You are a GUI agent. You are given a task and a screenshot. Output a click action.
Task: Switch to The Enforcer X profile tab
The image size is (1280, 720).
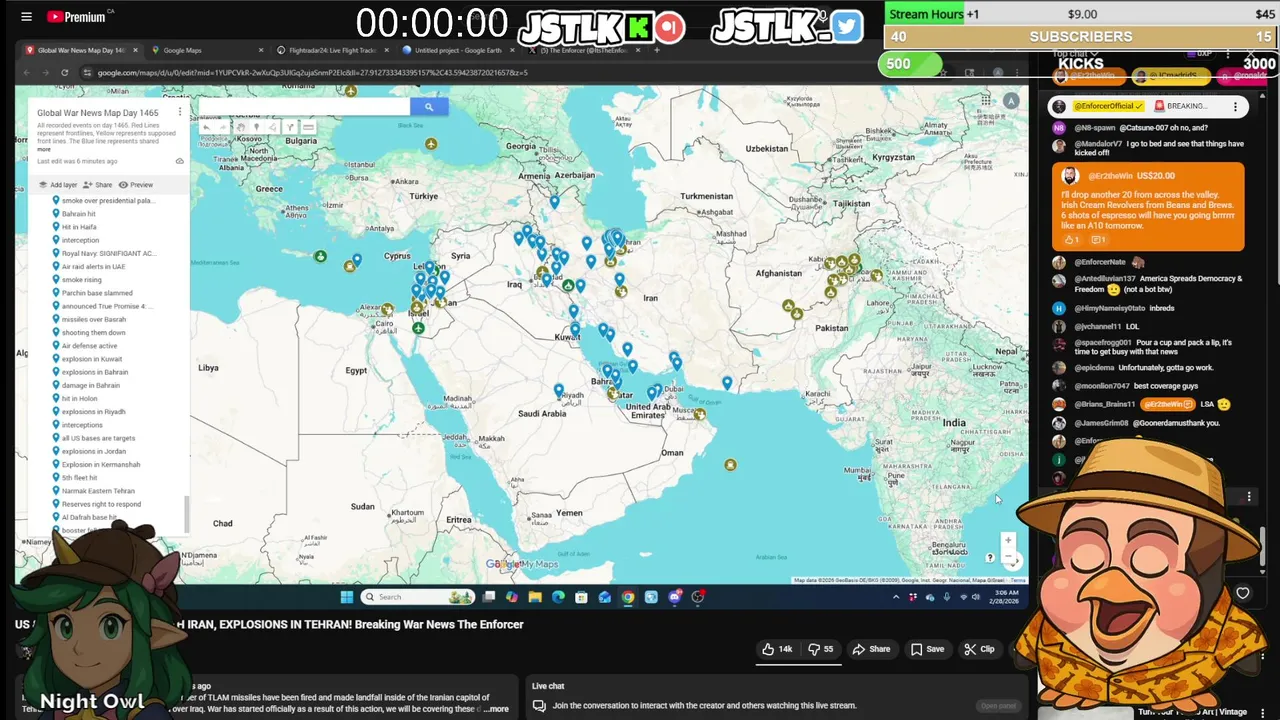(x=584, y=50)
